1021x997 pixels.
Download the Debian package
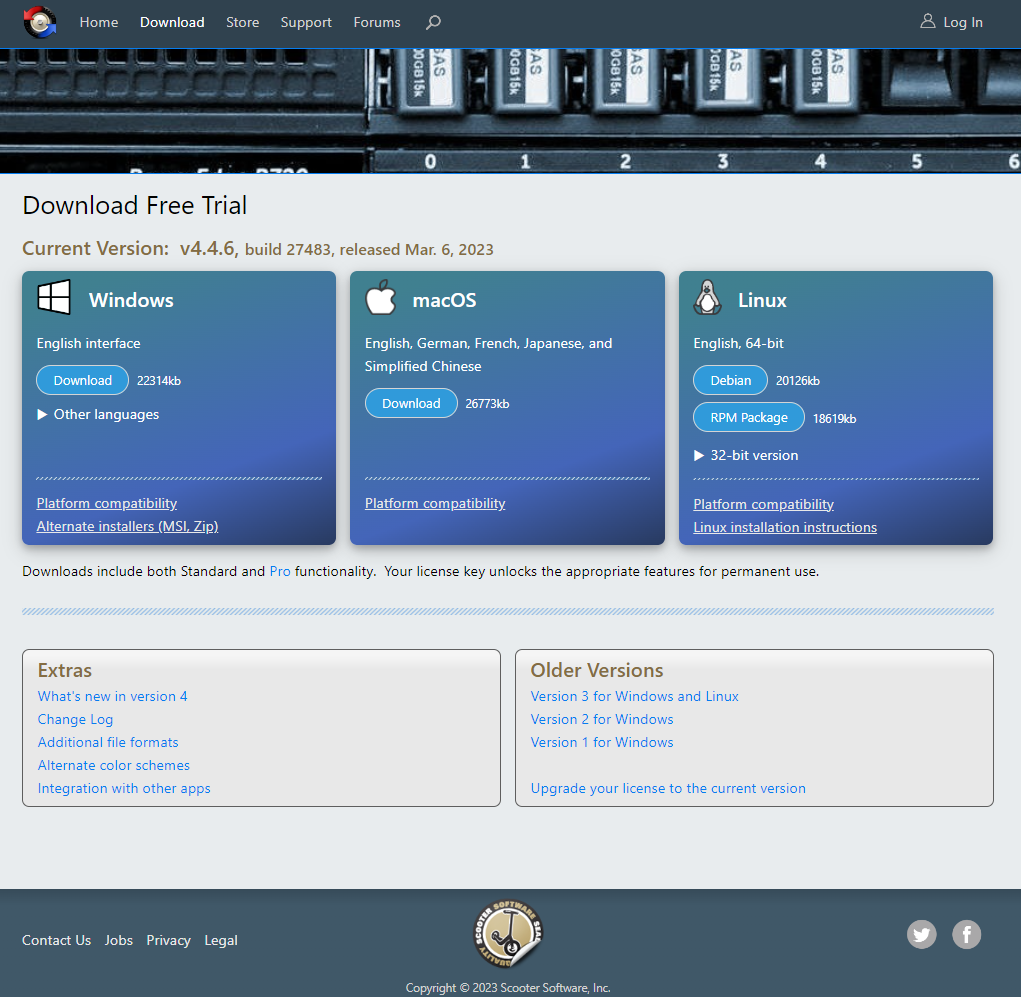click(x=731, y=380)
